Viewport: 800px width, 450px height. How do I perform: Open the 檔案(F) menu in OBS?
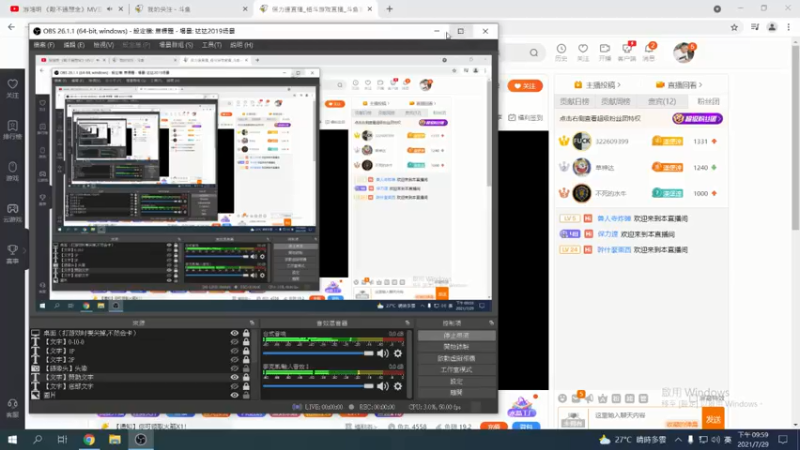click(x=44, y=45)
